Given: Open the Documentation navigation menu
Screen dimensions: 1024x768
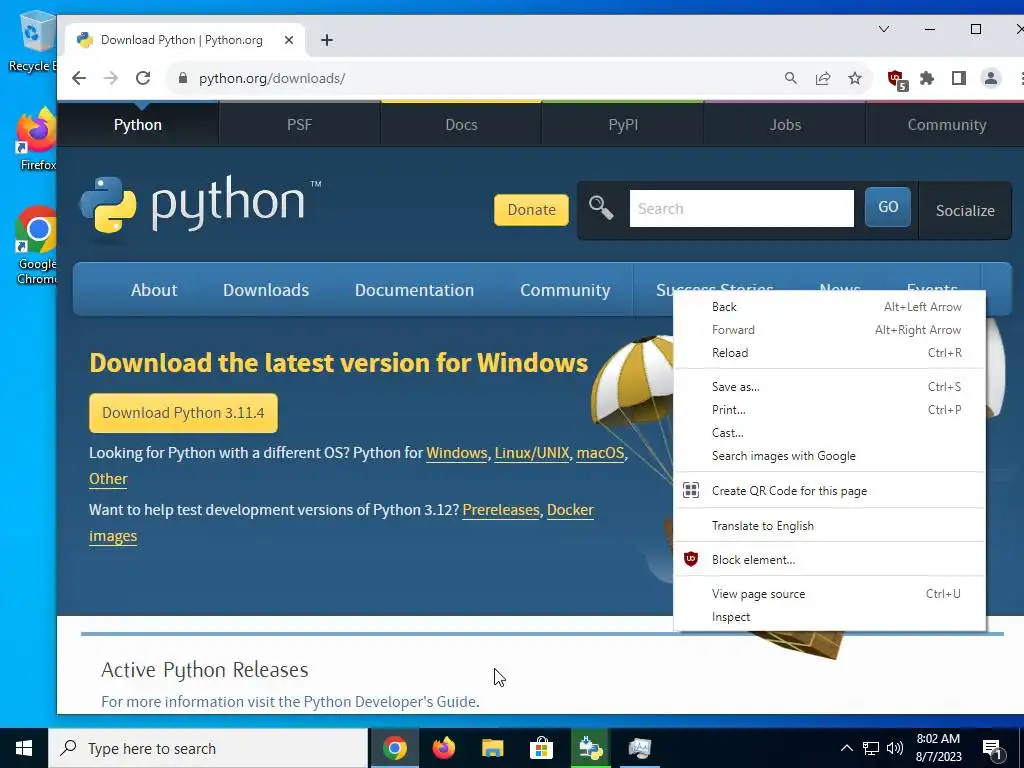Looking at the screenshot, I should [414, 290].
